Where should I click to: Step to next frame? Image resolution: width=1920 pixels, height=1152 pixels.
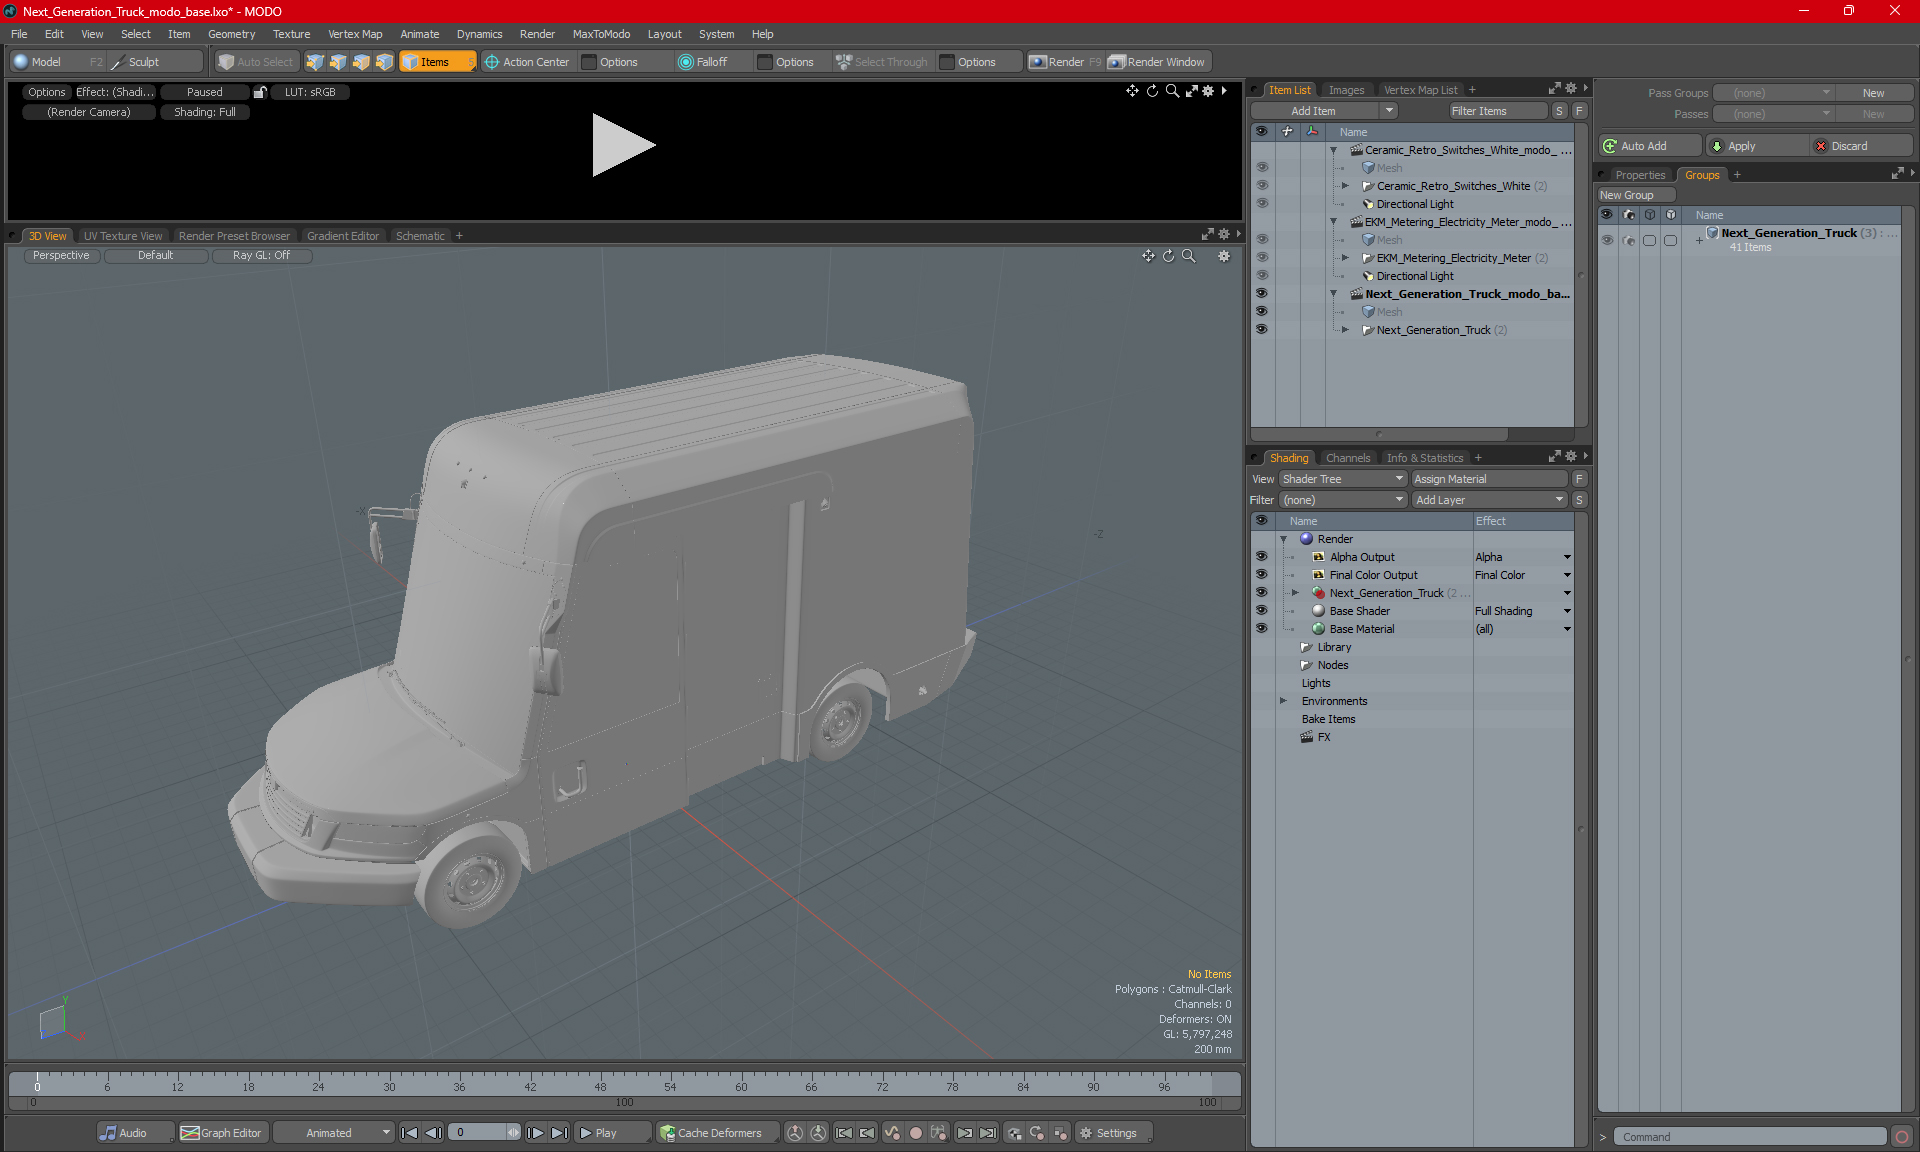coord(536,1133)
